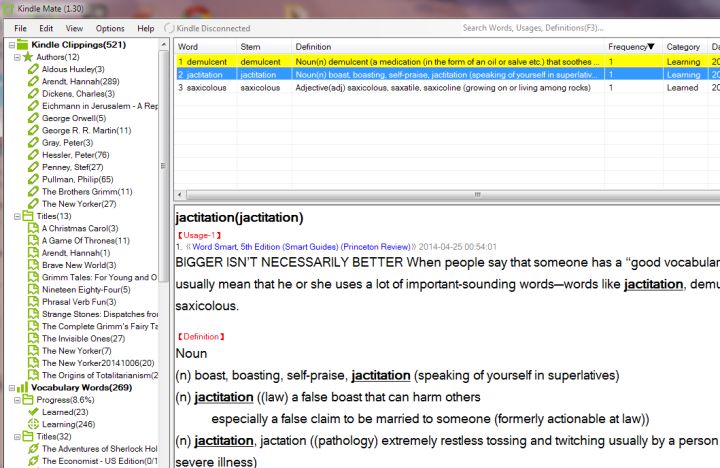Image resolution: width=720 pixels, height=468 pixels.
Task: Click the clippings Titles(13) folder icon
Action: pyautogui.click(x=28, y=216)
